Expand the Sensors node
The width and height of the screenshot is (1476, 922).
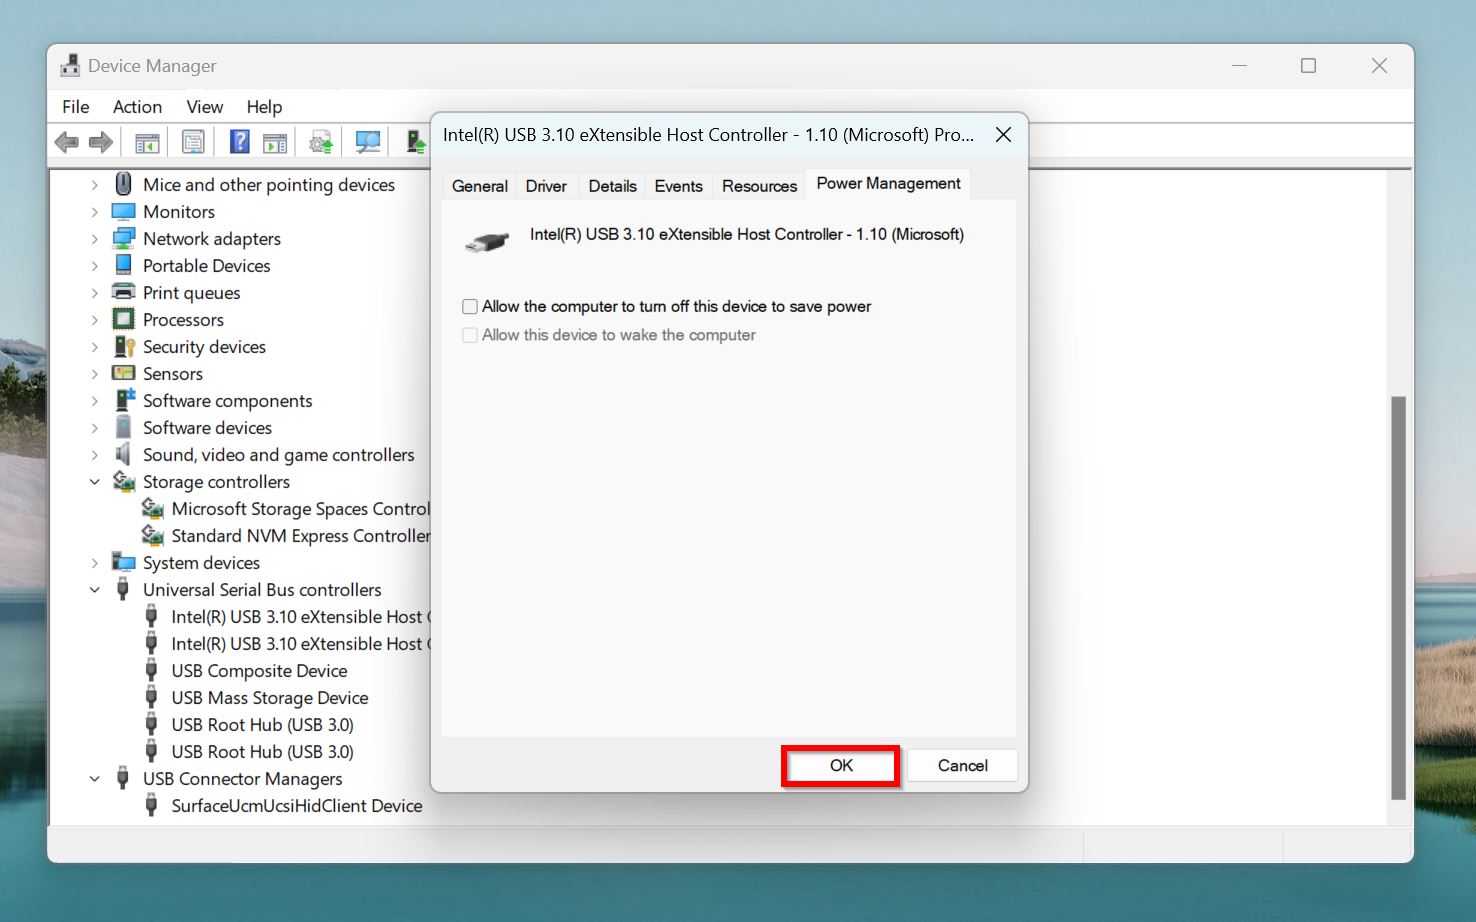95,374
